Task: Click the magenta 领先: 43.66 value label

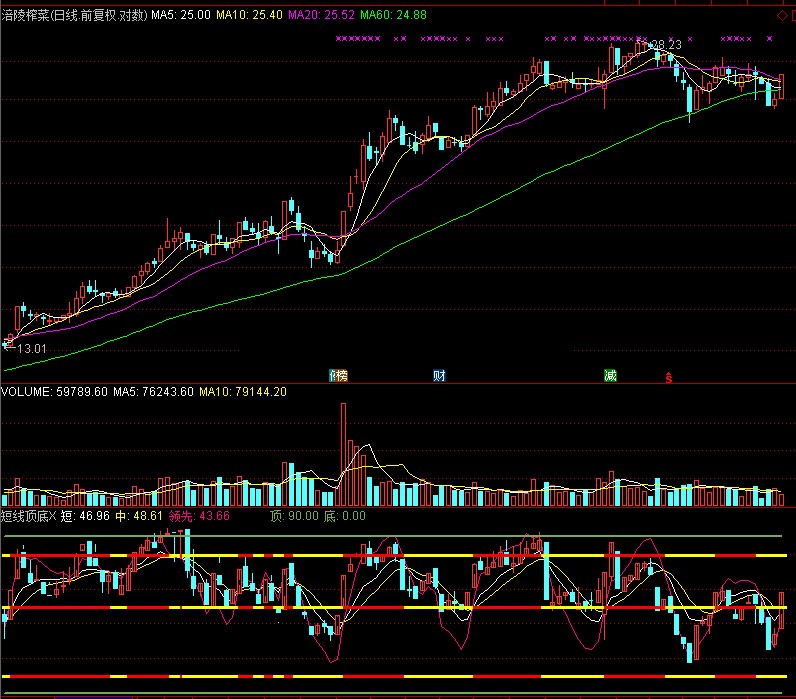Action: (199, 516)
